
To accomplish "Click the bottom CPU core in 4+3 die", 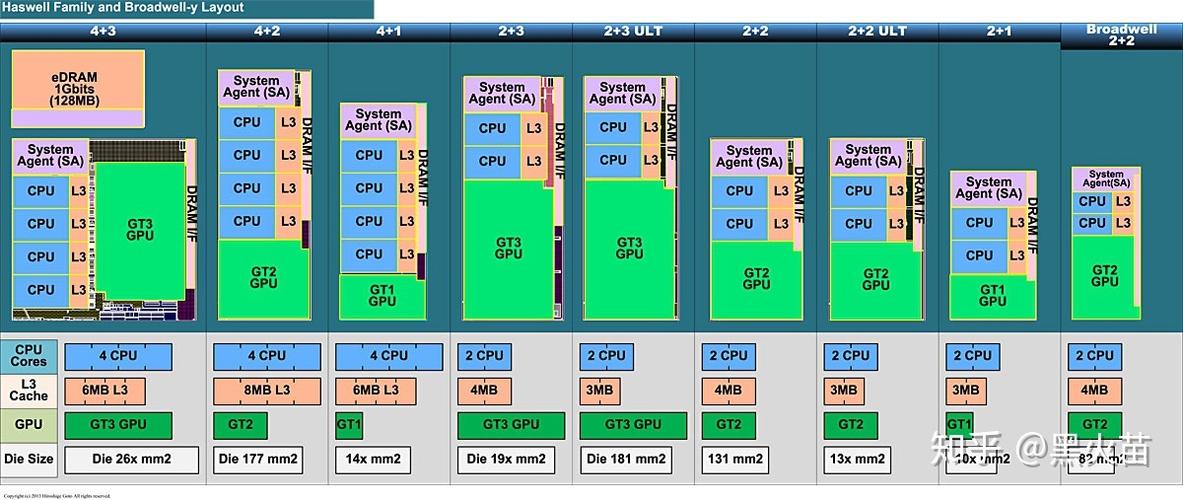I will 41,290.
